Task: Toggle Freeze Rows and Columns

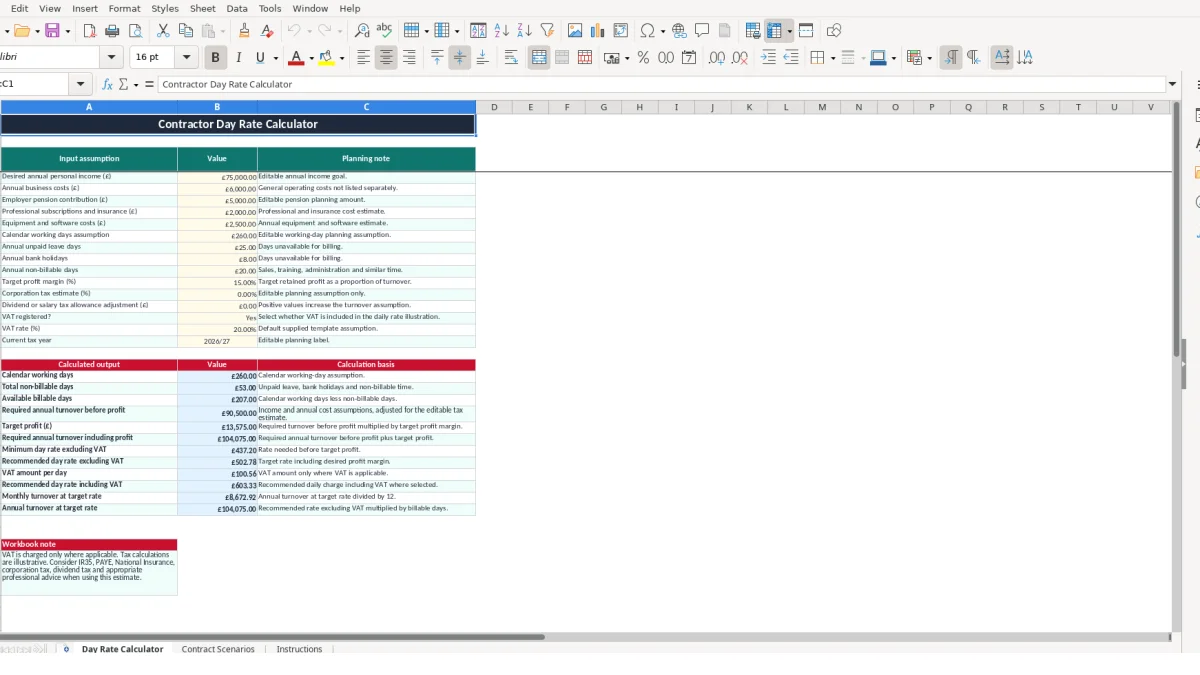Action: click(x=774, y=31)
